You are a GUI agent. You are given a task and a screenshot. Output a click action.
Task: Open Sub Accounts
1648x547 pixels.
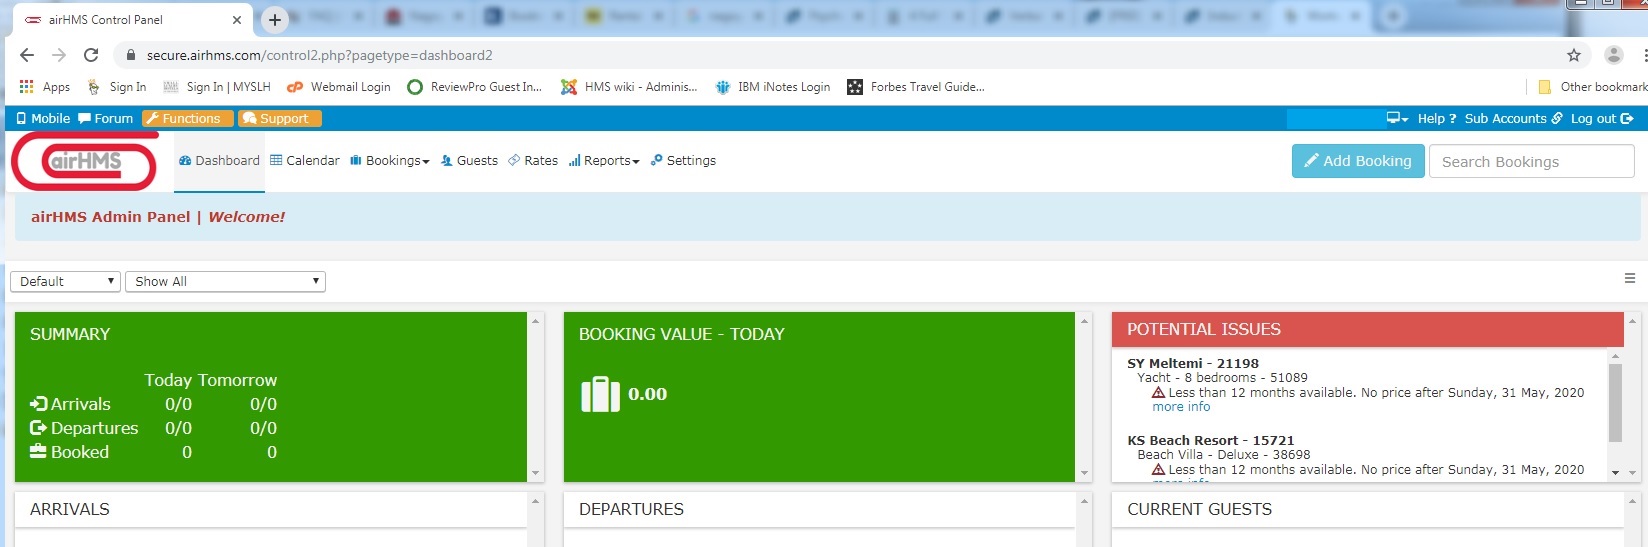(x=1513, y=118)
